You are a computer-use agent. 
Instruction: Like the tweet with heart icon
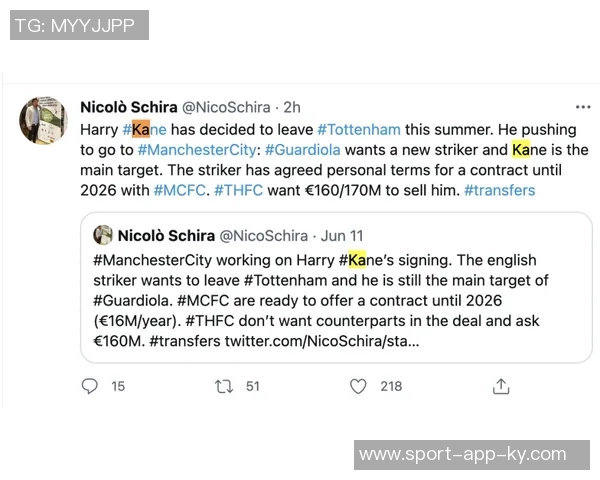pos(358,386)
